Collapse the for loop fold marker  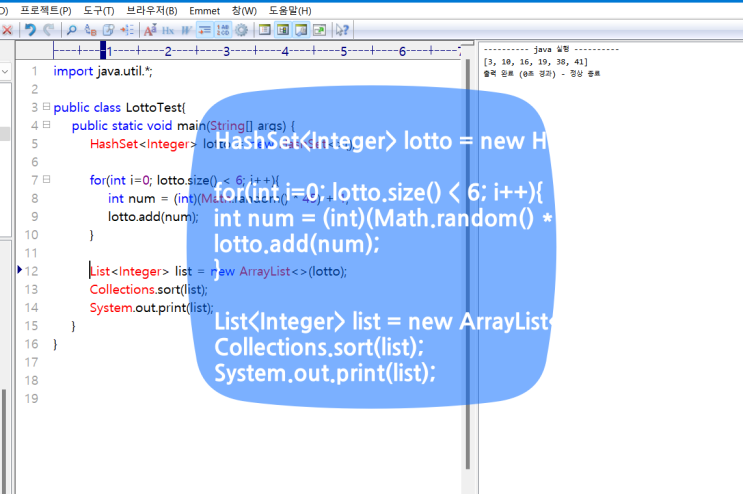(46, 180)
